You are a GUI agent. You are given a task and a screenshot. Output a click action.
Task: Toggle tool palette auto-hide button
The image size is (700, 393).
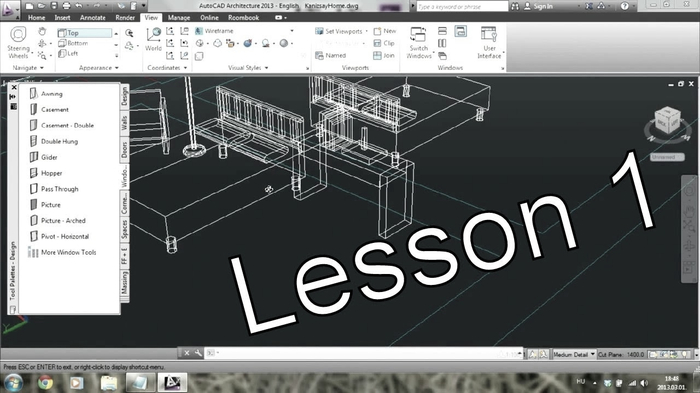pyautogui.click(x=13, y=97)
